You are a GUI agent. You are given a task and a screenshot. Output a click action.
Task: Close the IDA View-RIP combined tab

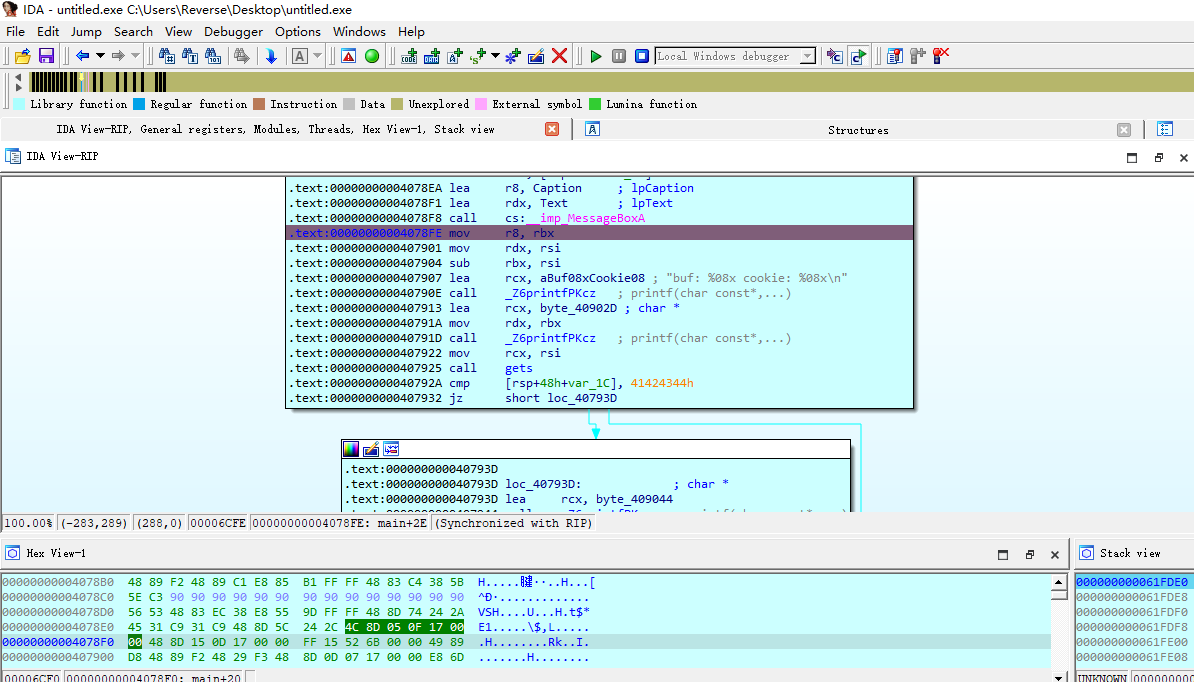[552, 129]
